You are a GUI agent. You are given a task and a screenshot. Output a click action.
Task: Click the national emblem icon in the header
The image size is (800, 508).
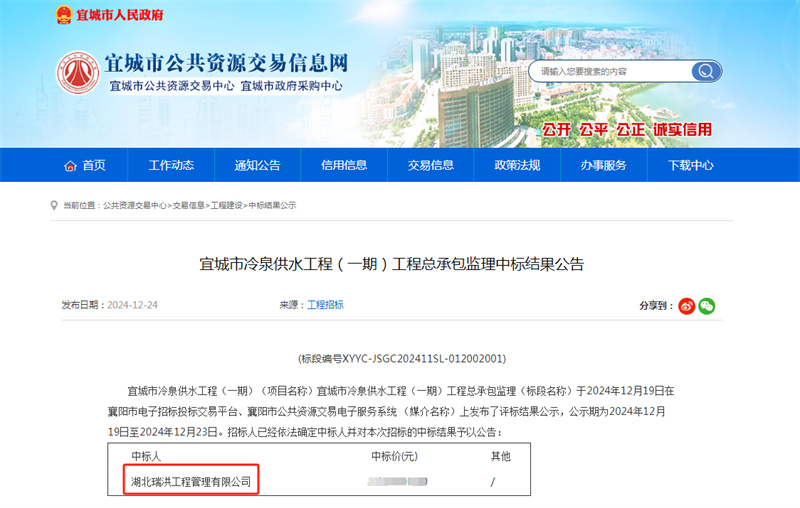pyautogui.click(x=64, y=15)
